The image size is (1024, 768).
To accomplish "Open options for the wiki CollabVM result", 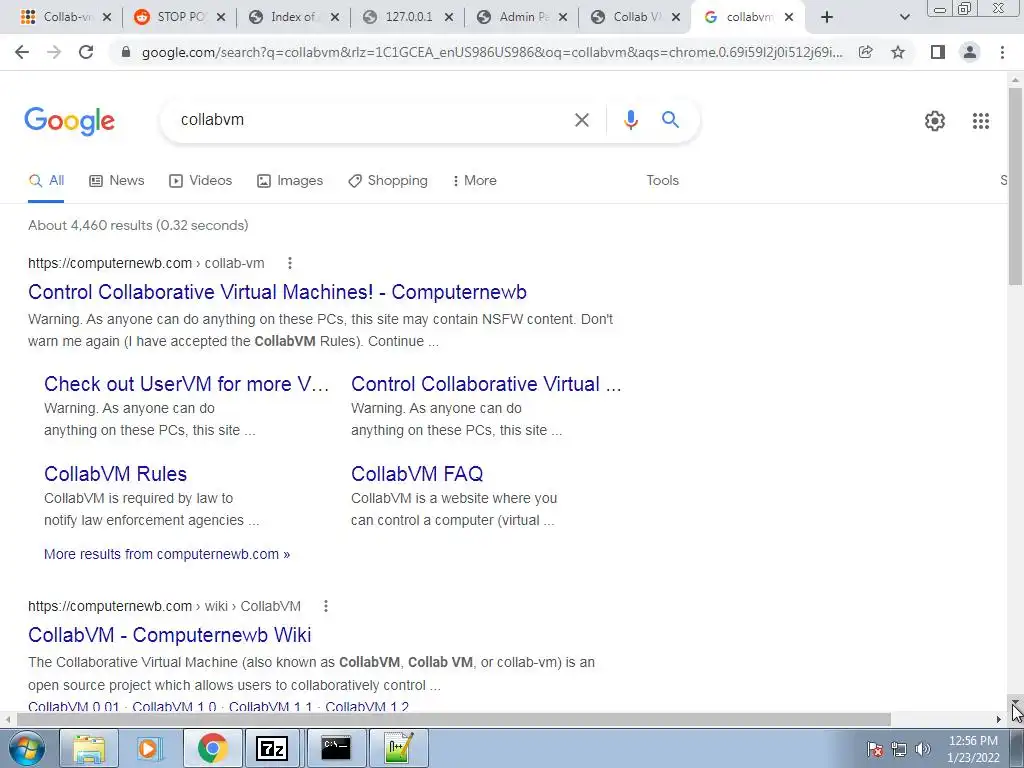I will pos(326,606).
